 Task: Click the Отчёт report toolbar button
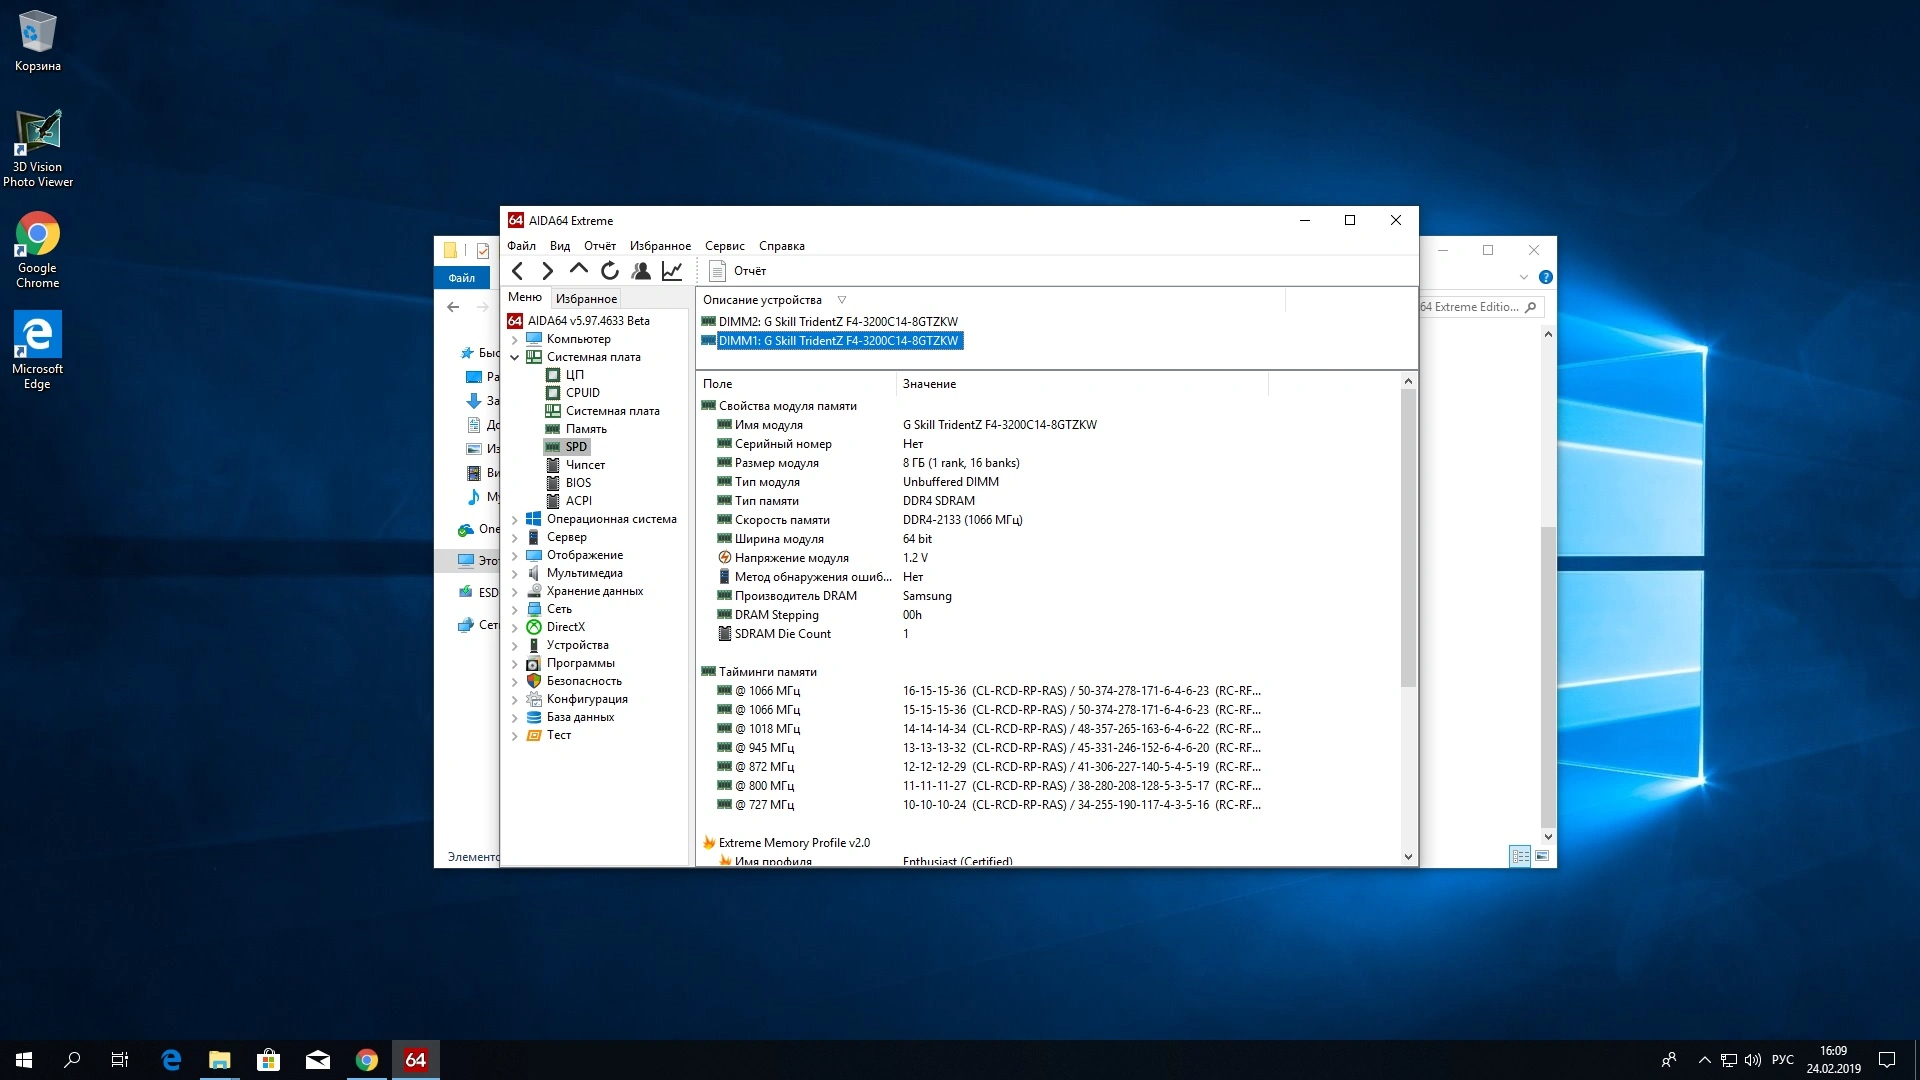737,271
